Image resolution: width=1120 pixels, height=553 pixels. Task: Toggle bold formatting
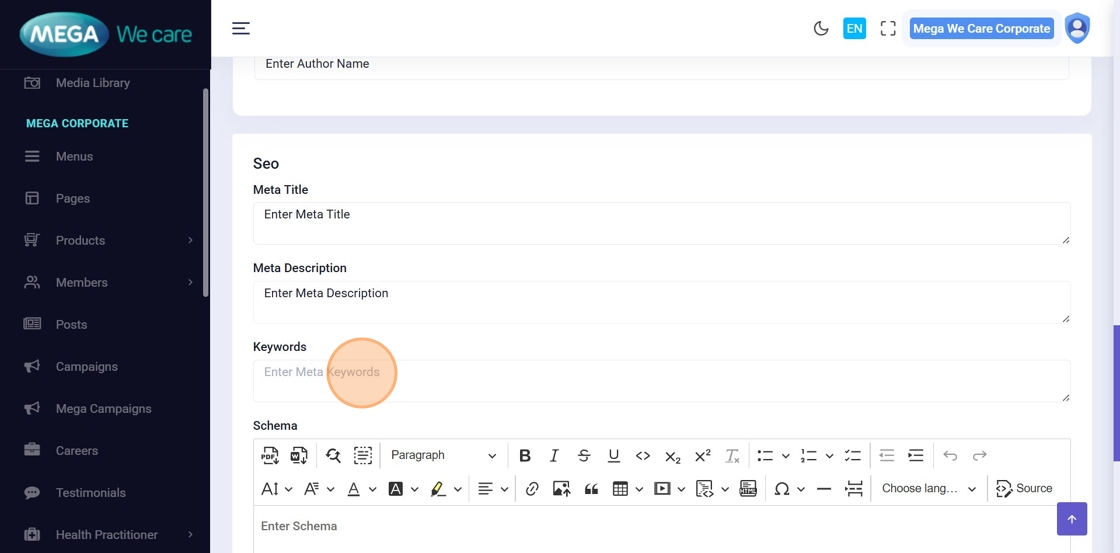(524, 456)
